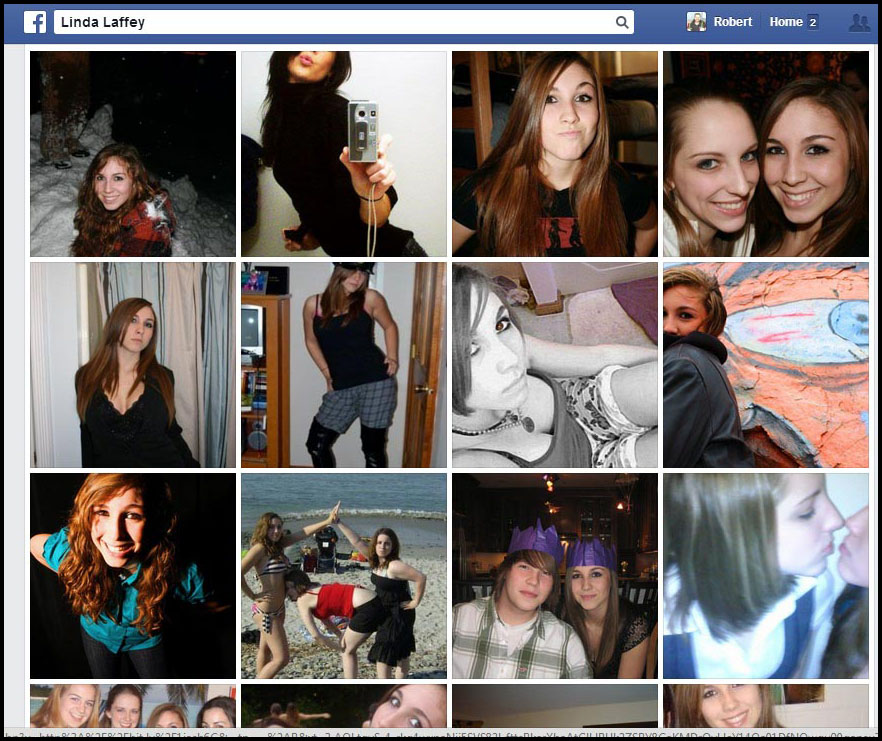Open the photo with orange graffiti wall
This screenshot has width=882, height=741.
coord(766,365)
